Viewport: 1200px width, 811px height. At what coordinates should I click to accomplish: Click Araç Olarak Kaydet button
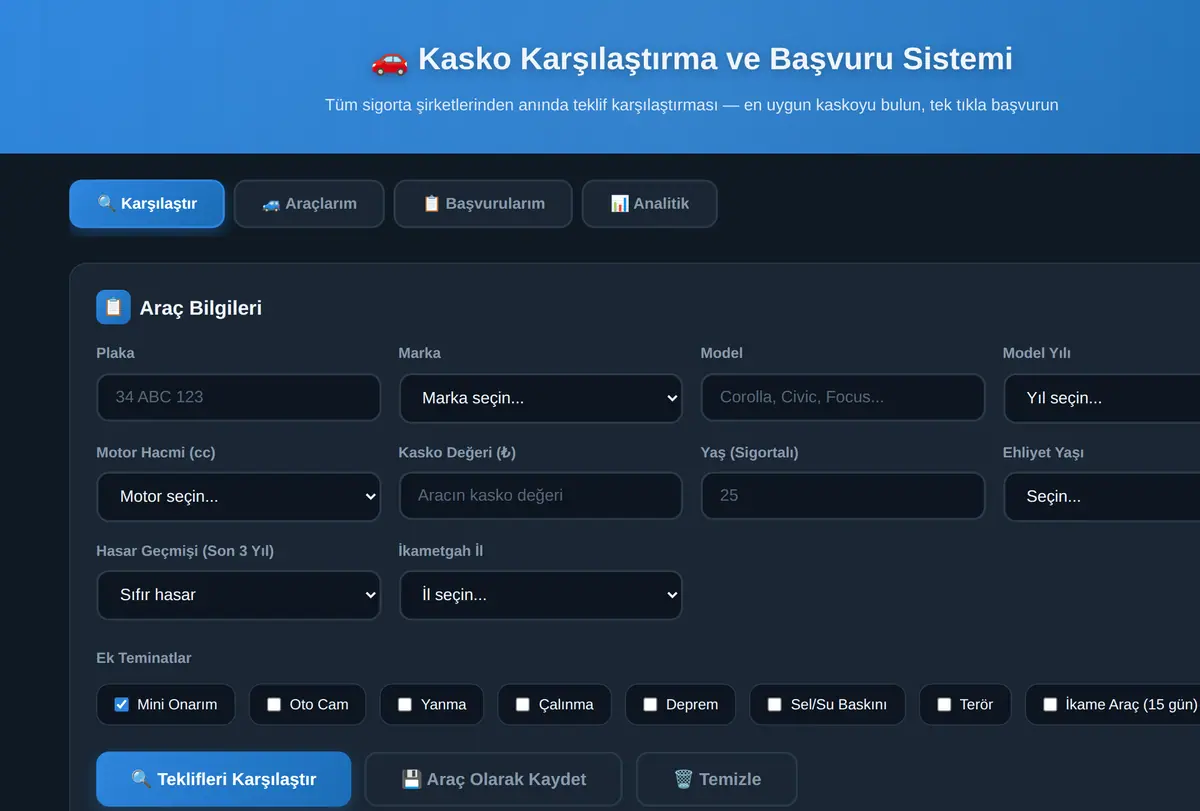click(493, 779)
